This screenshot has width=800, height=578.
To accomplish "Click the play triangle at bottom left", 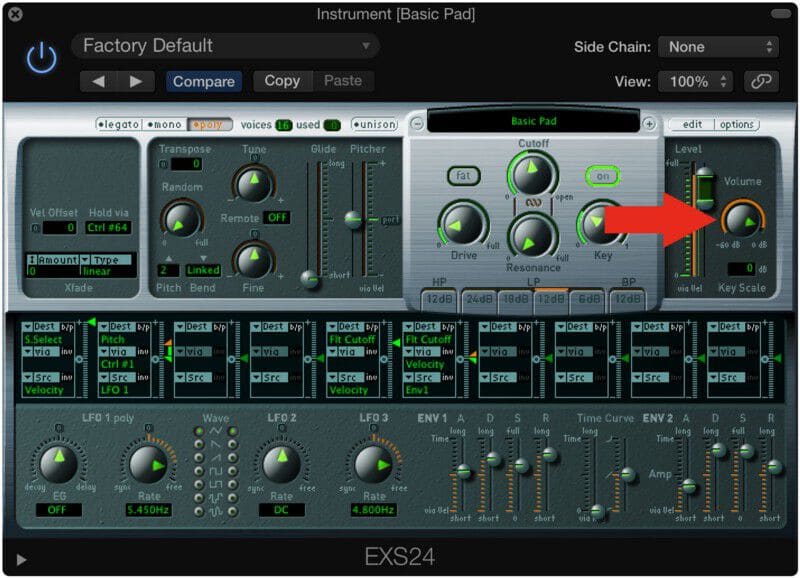I will coord(21,560).
